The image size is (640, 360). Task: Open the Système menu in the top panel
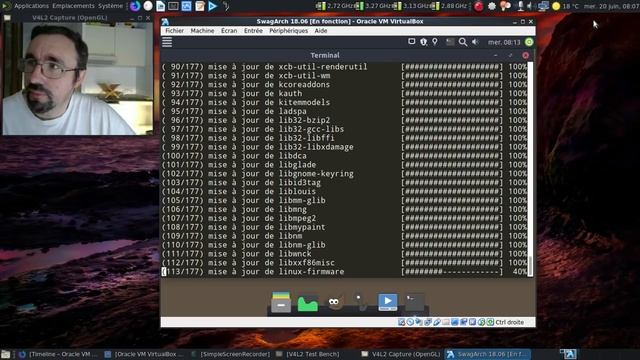(x=110, y=6)
